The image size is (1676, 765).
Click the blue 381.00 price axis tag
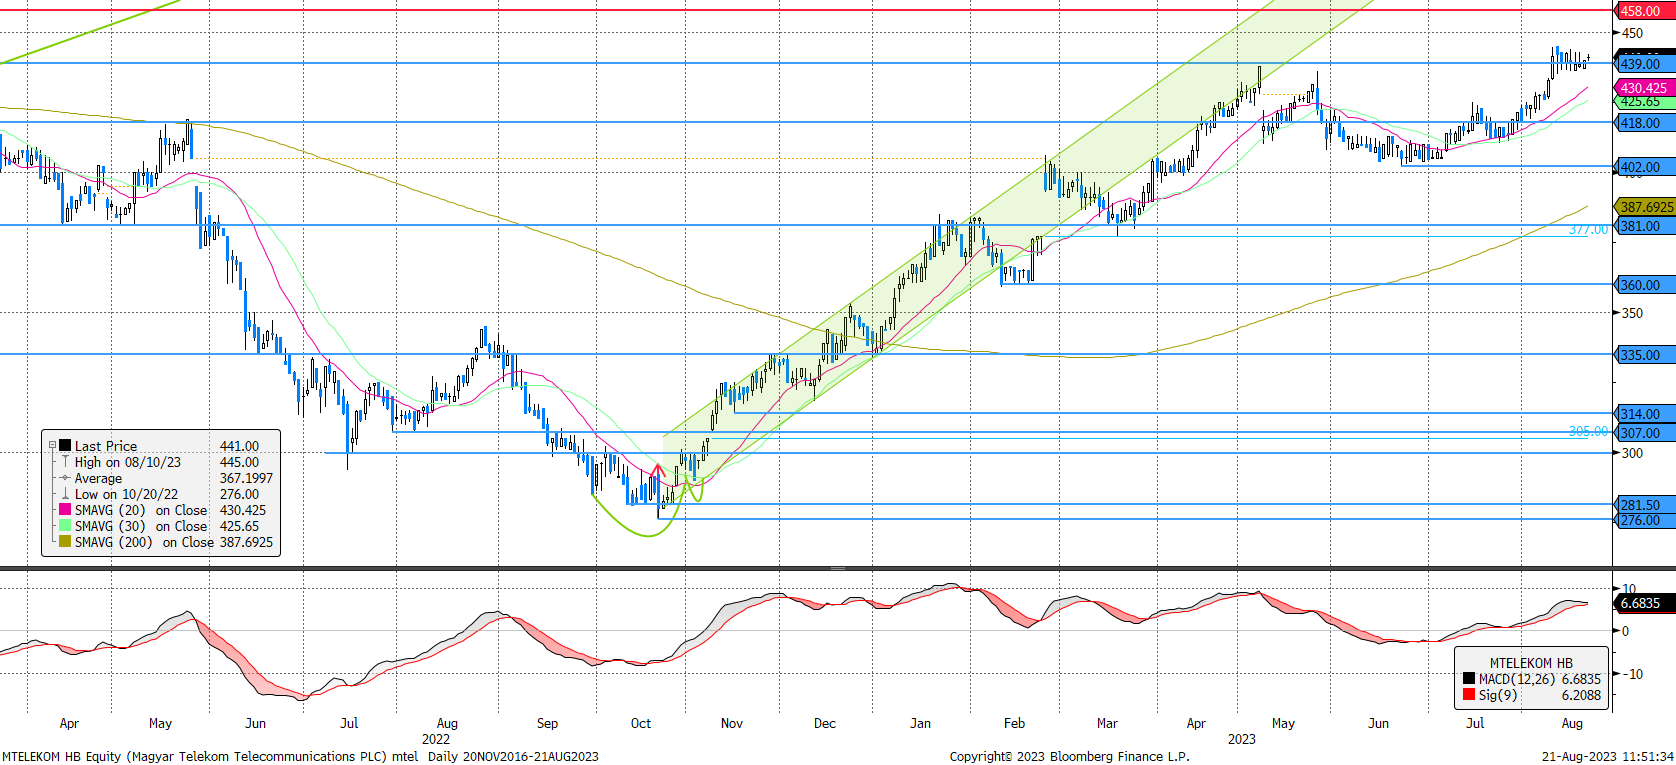pos(1644,226)
